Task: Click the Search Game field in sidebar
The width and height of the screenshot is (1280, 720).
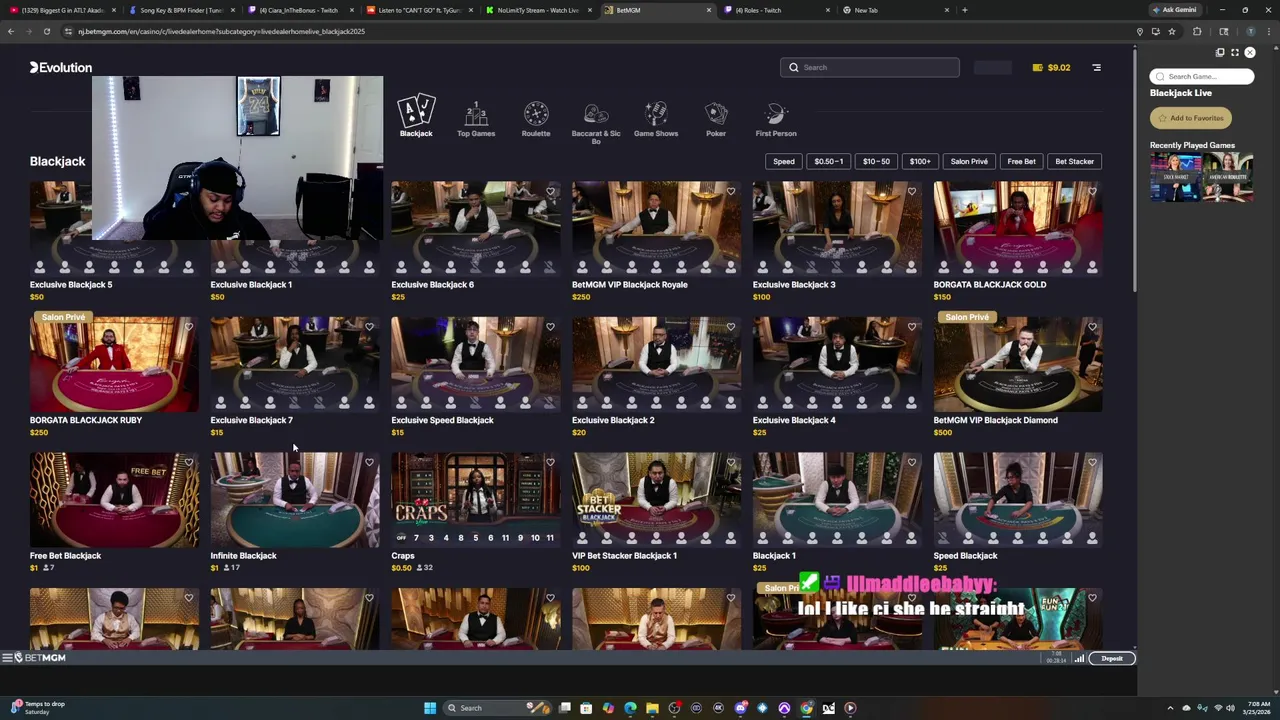Action: [x=1202, y=76]
